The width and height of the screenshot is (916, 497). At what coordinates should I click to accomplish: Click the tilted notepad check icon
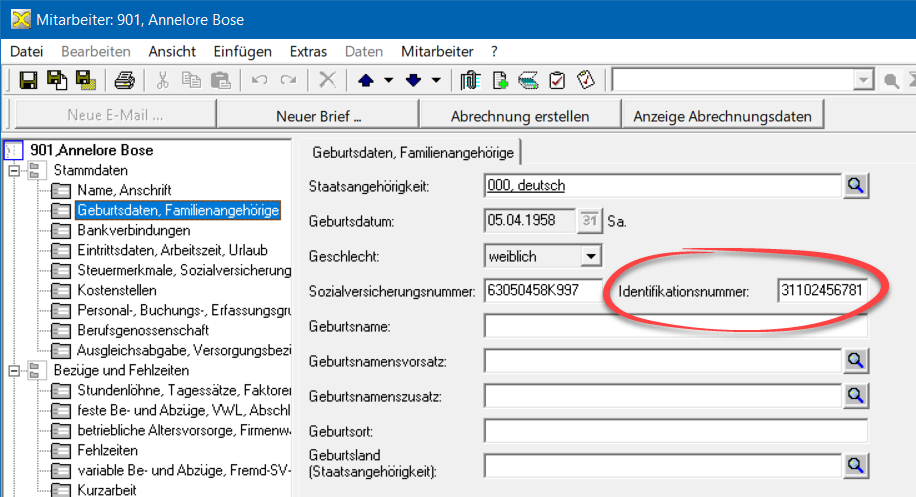click(x=586, y=79)
